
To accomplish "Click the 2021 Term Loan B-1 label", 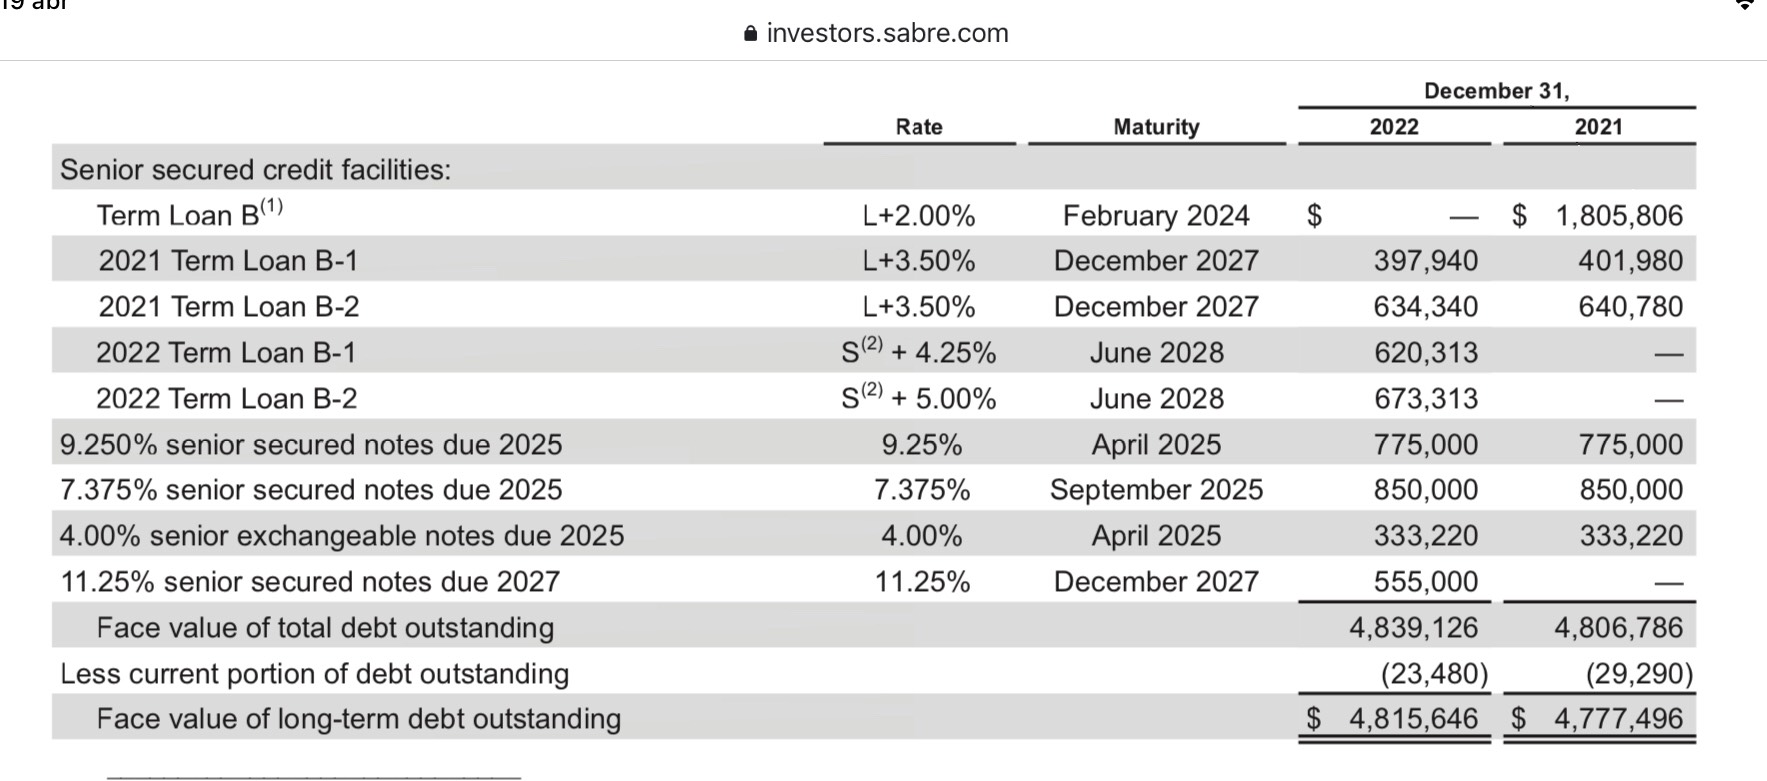I will 228,261.
